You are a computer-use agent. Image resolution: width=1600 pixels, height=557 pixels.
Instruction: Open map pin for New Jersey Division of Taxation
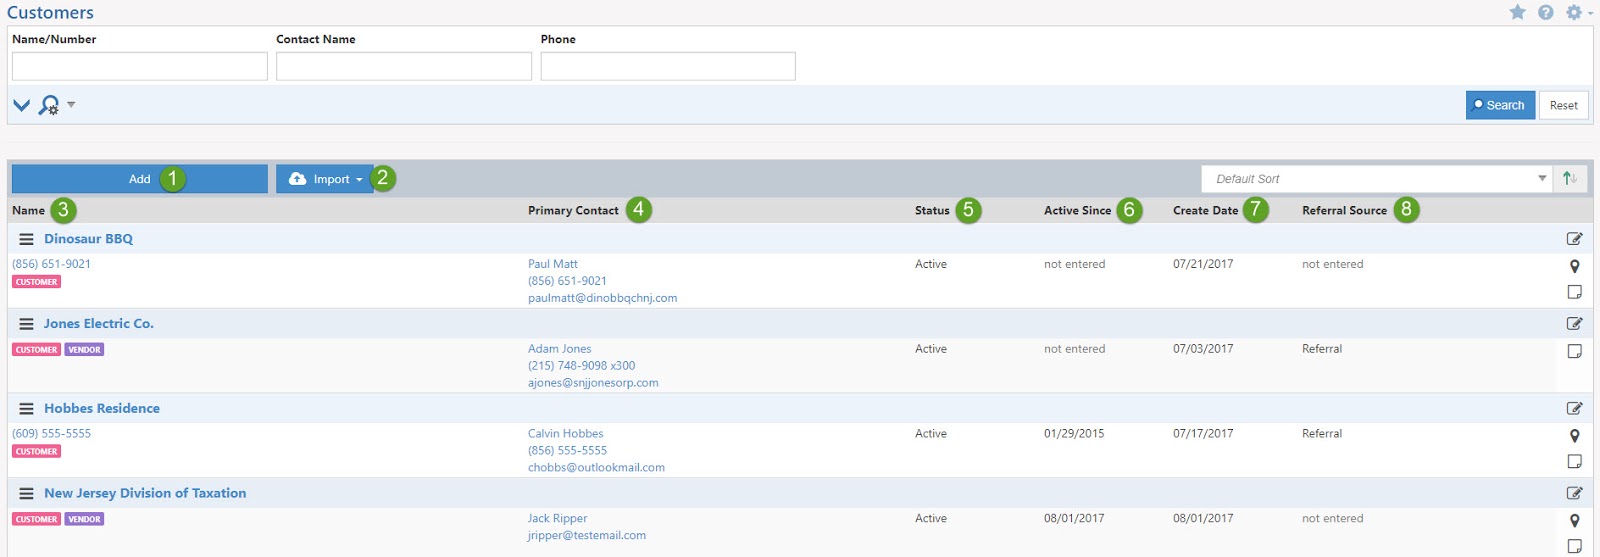point(1574,521)
